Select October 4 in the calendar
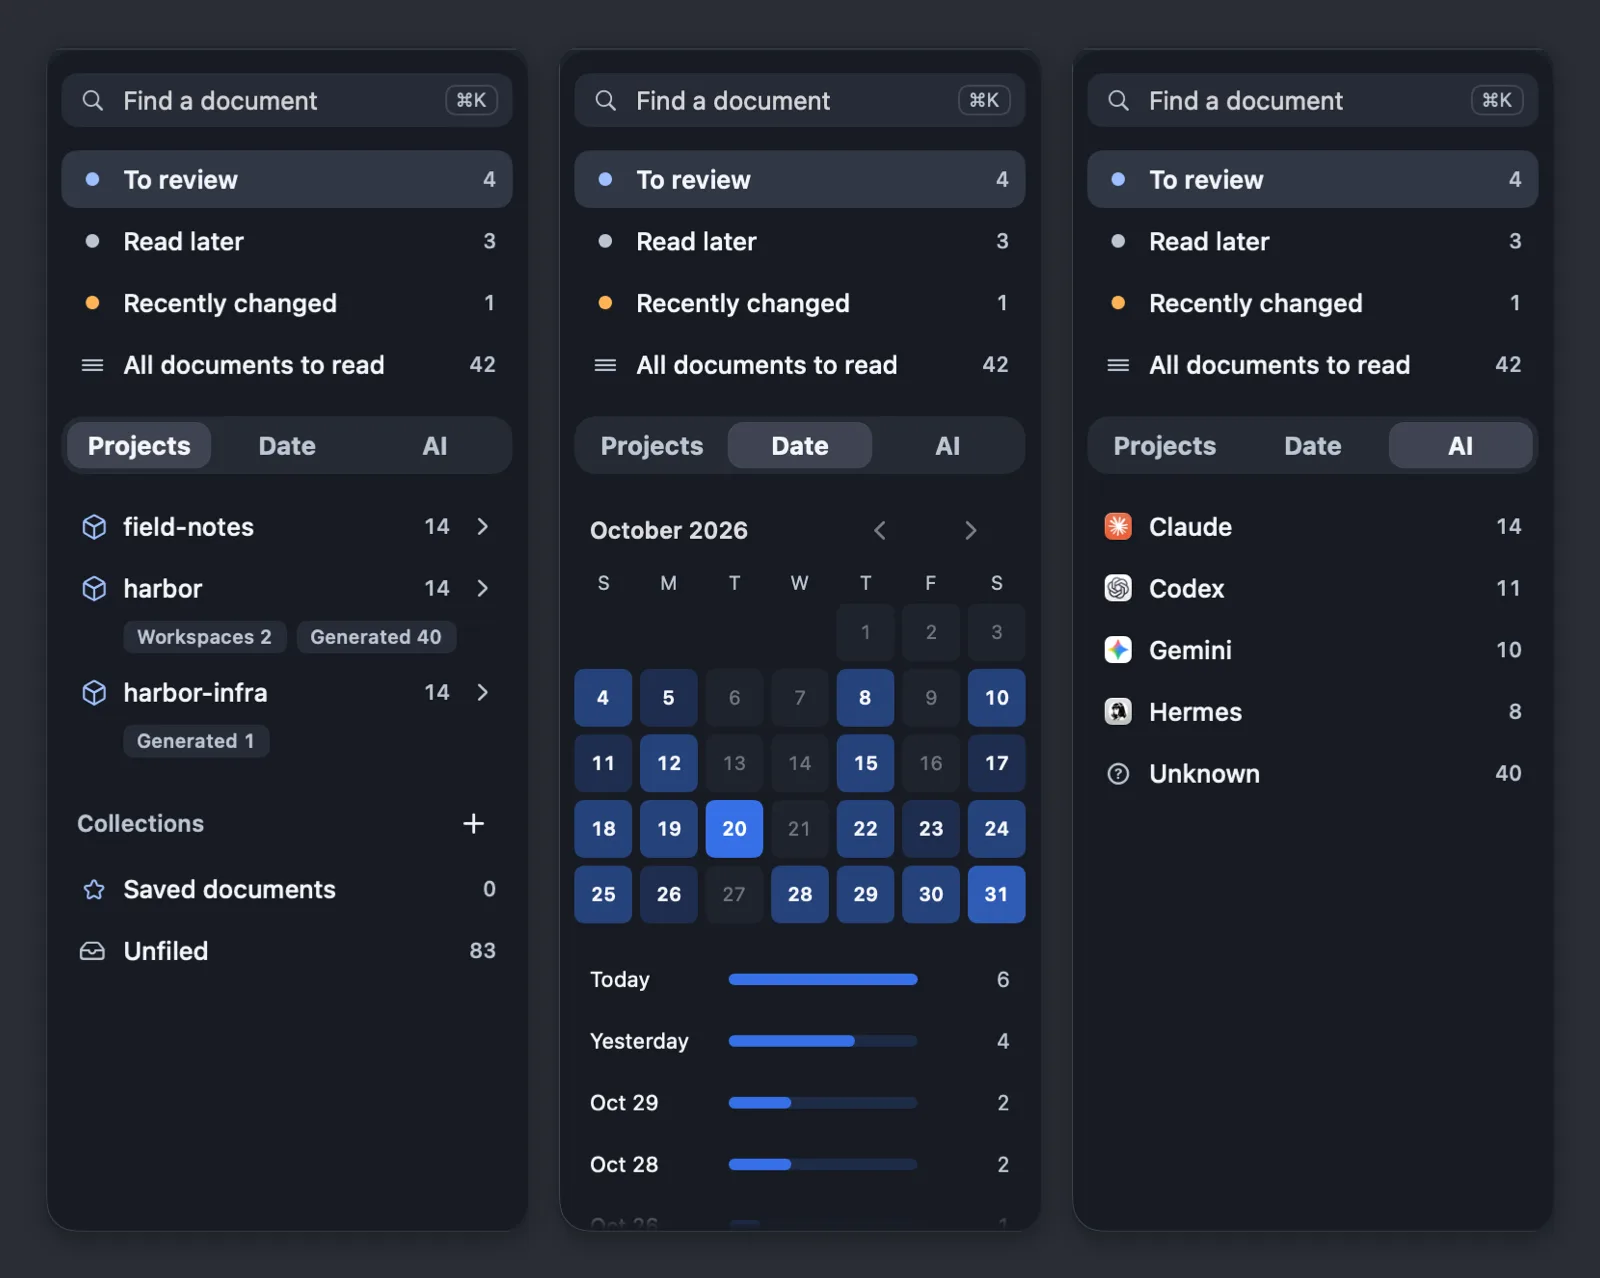 [603, 697]
